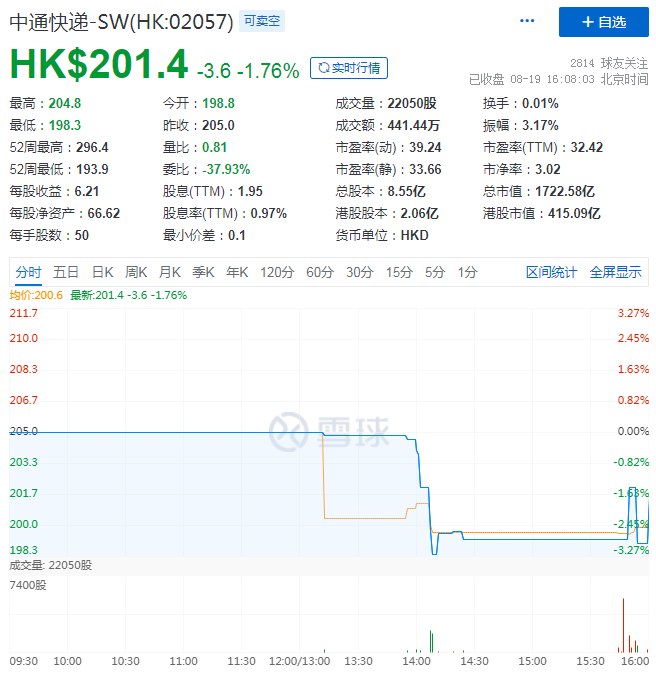Screen dimensions: 656x677
Task: Open 区间统计 range statistics link
Action: (551, 272)
